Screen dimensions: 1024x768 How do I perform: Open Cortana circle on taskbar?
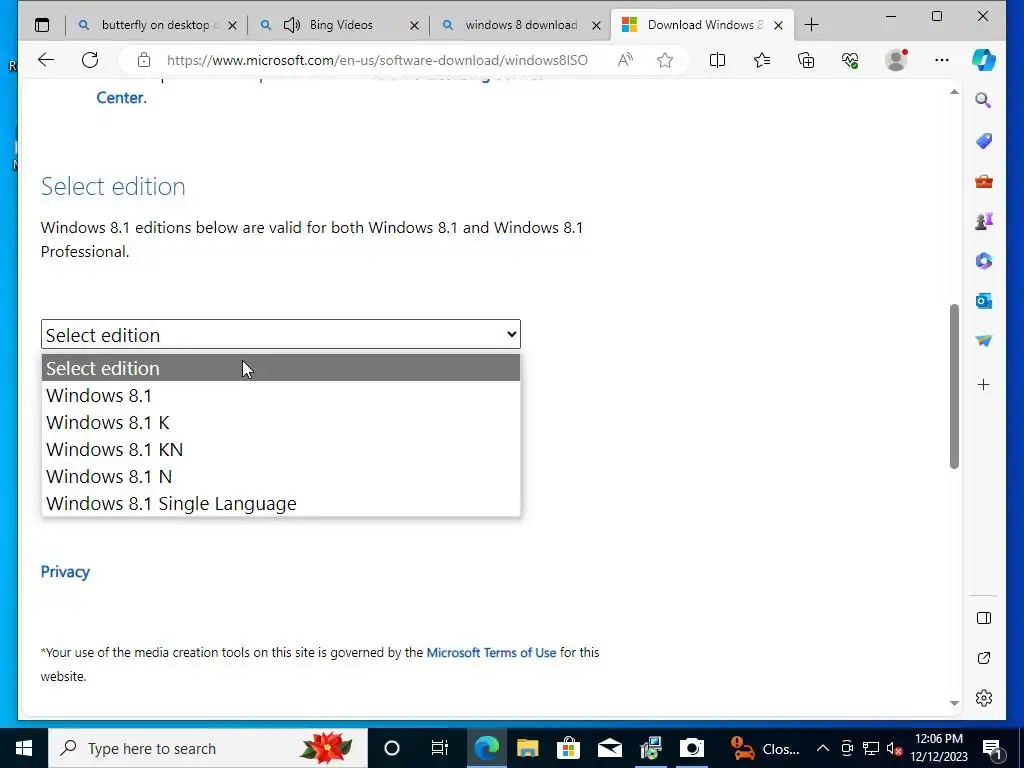(391, 748)
